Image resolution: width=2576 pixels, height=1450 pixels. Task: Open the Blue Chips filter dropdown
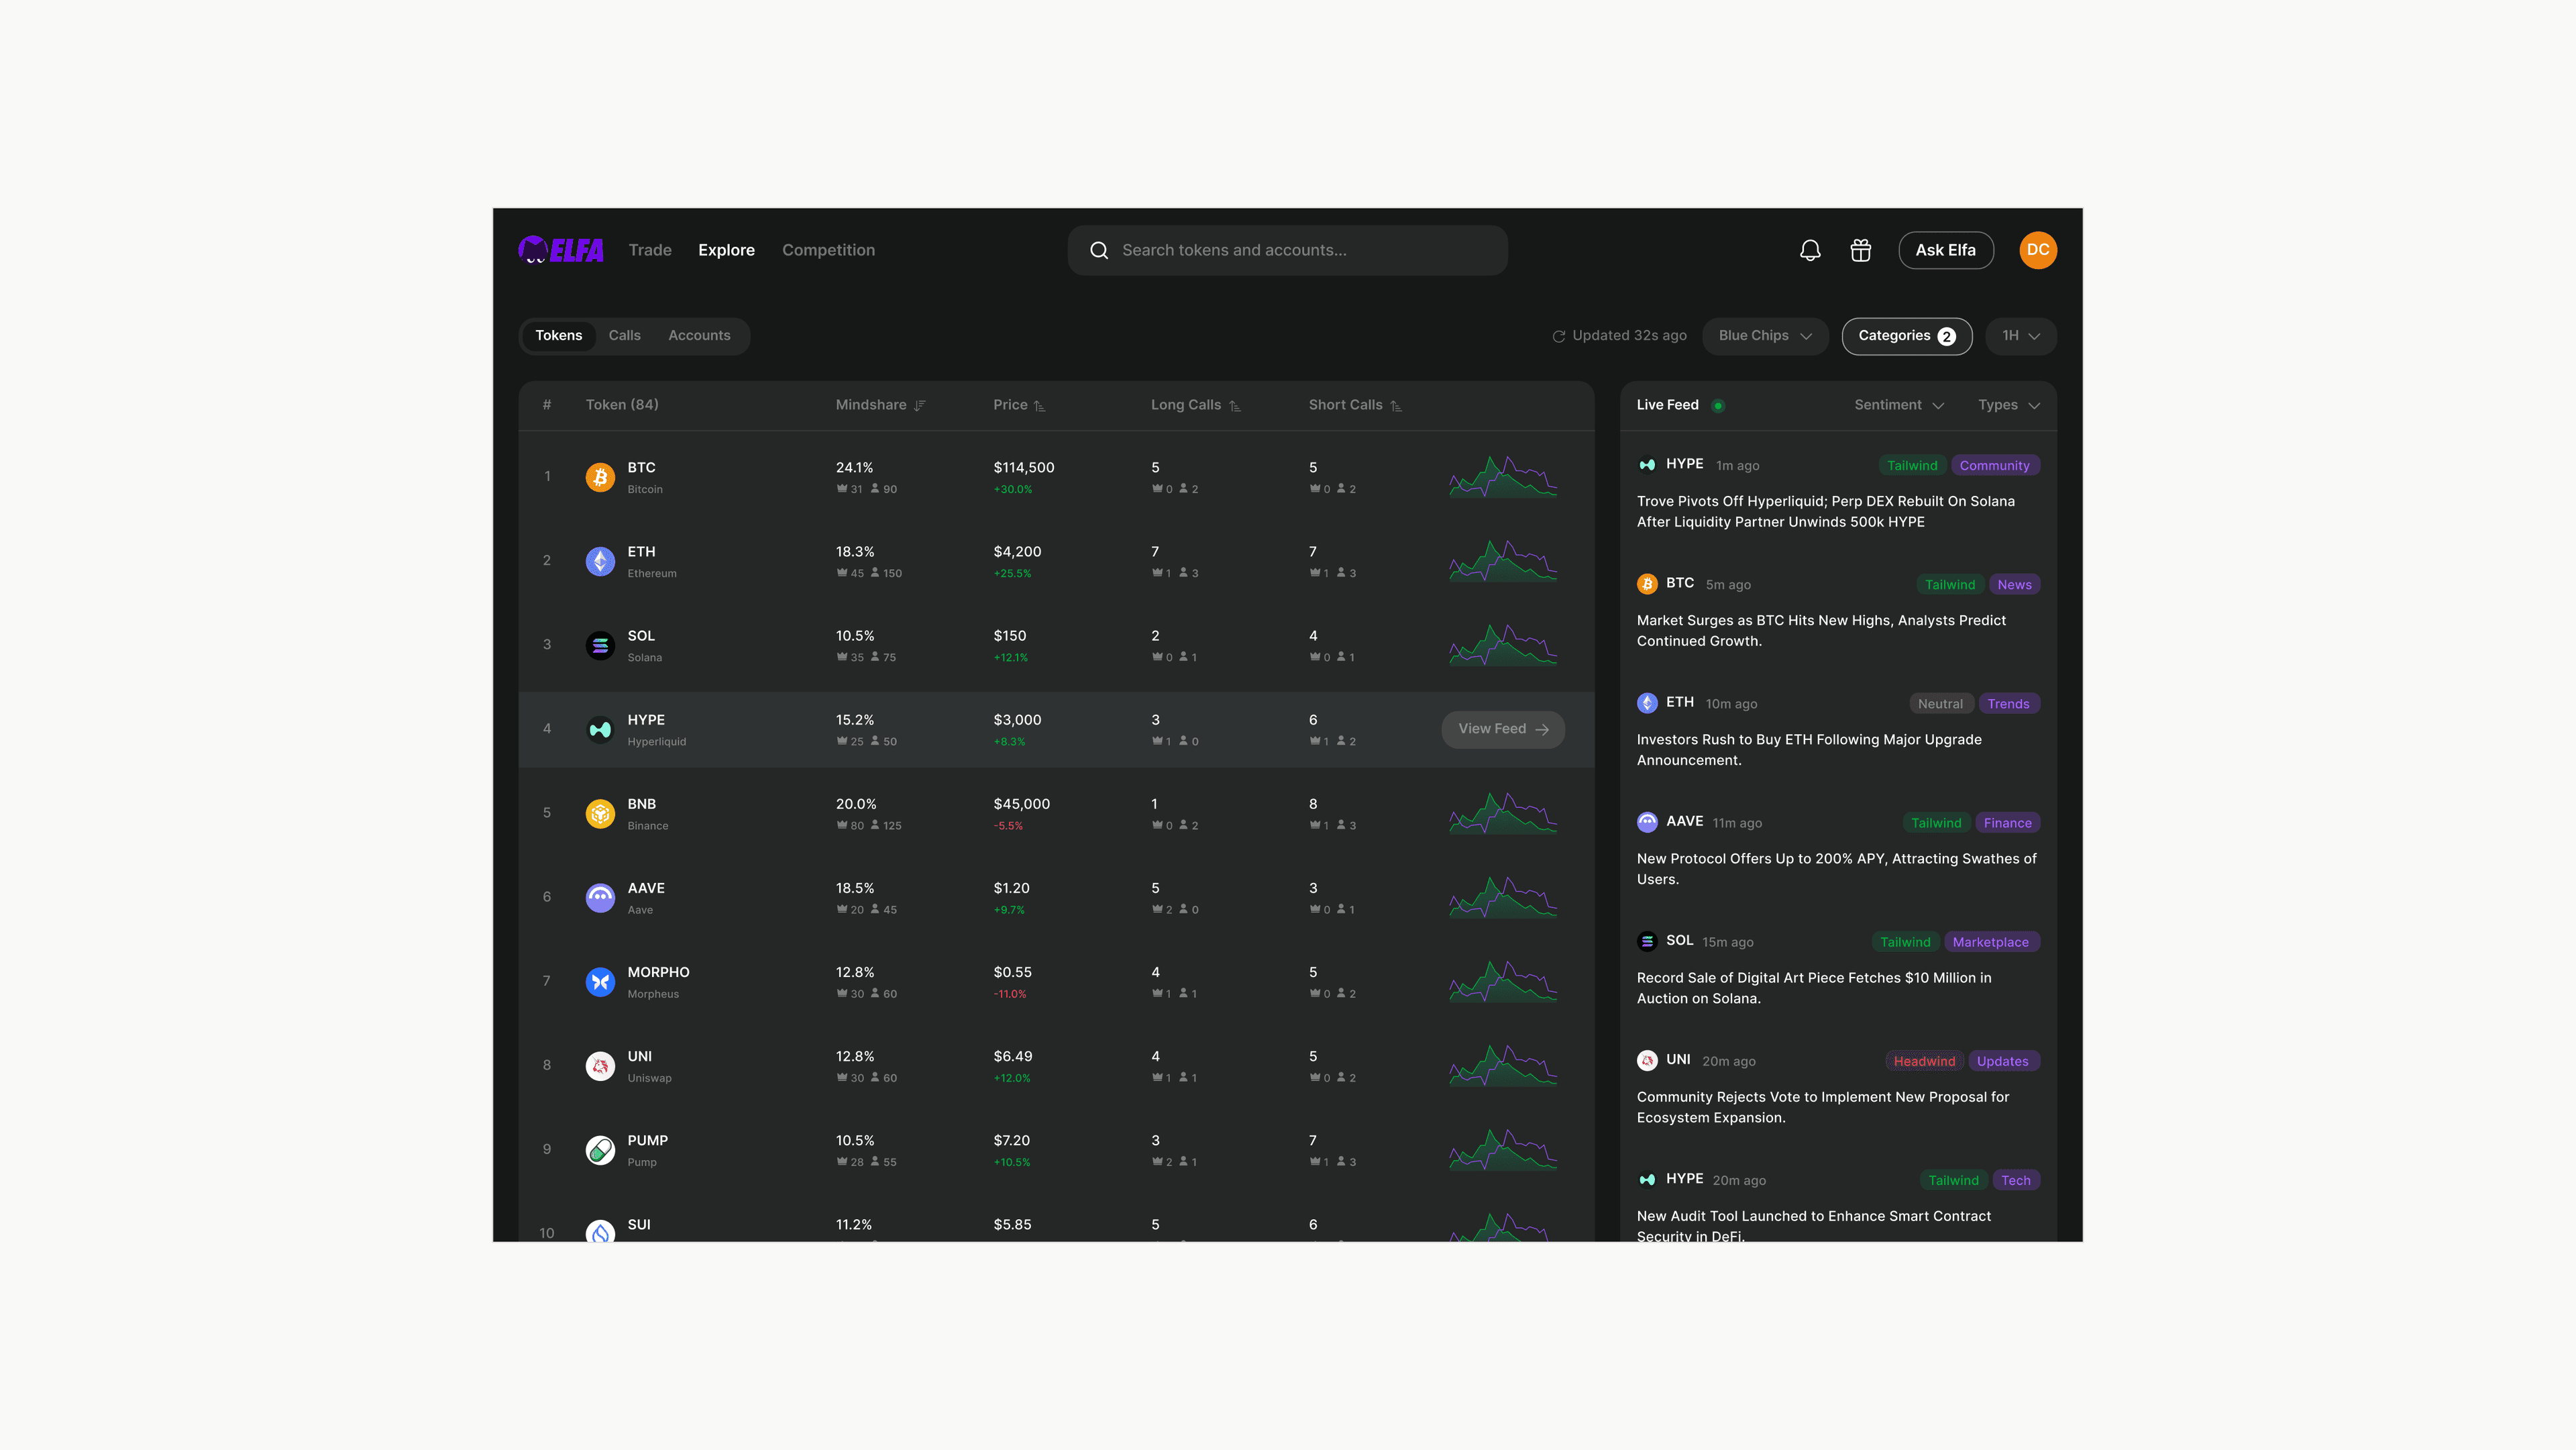pos(1765,336)
